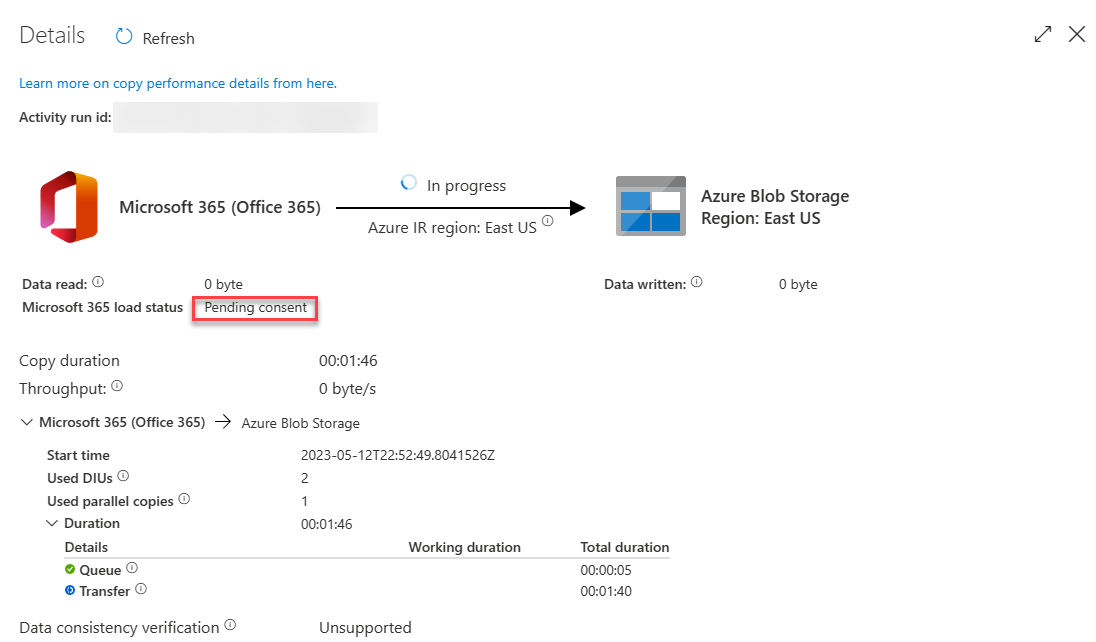Expand the Details pane to full screen
This screenshot has height=642, width=1096.
[1042, 33]
